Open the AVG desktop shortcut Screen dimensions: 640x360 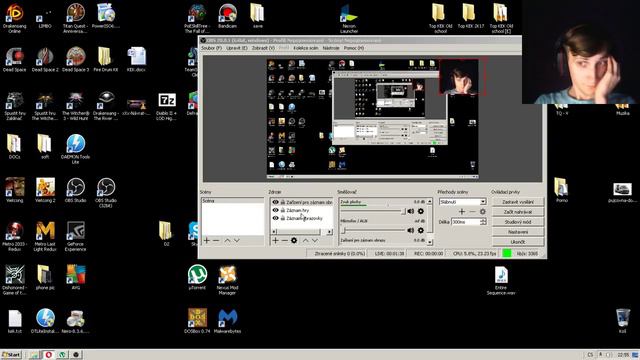(x=76, y=278)
